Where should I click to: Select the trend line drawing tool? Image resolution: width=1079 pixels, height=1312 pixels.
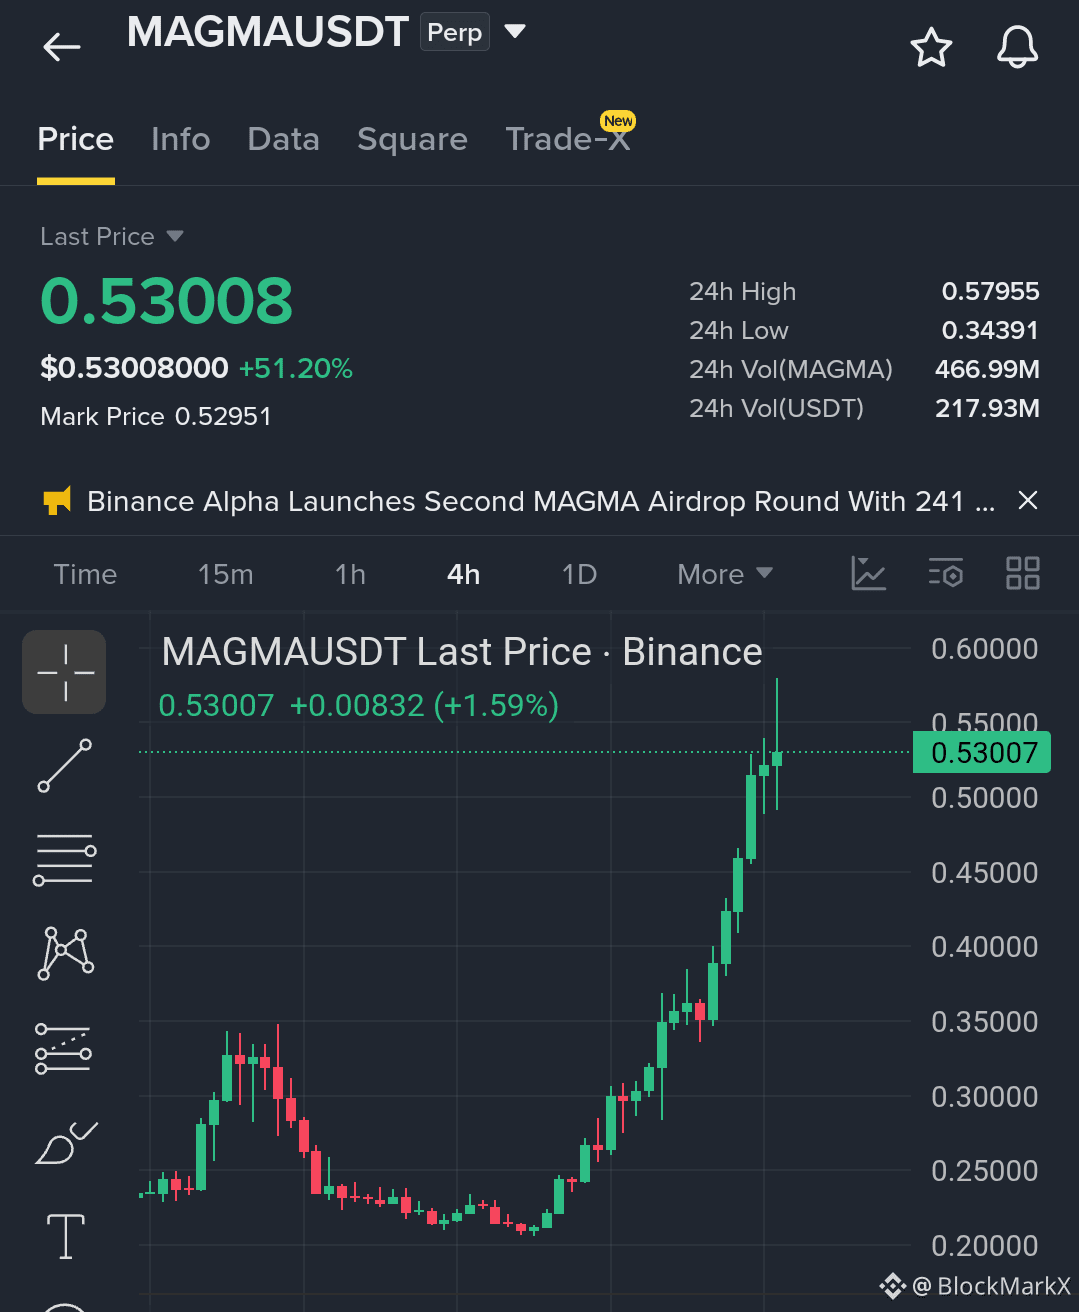click(x=65, y=766)
